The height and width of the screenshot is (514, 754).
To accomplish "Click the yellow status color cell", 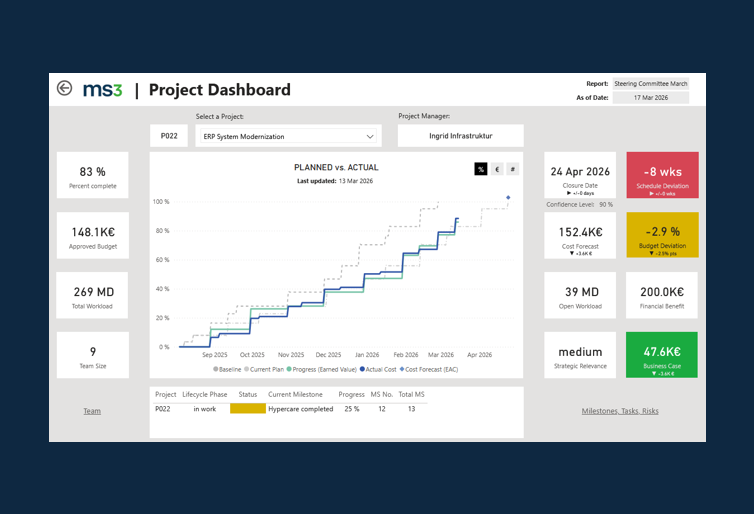I will point(248,409).
